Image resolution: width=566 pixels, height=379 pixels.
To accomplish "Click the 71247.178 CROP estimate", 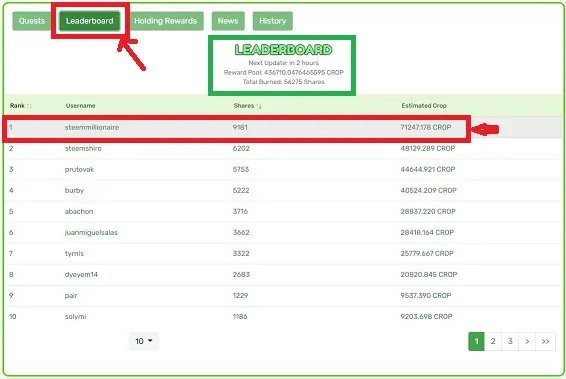I will pyautogui.click(x=426, y=127).
